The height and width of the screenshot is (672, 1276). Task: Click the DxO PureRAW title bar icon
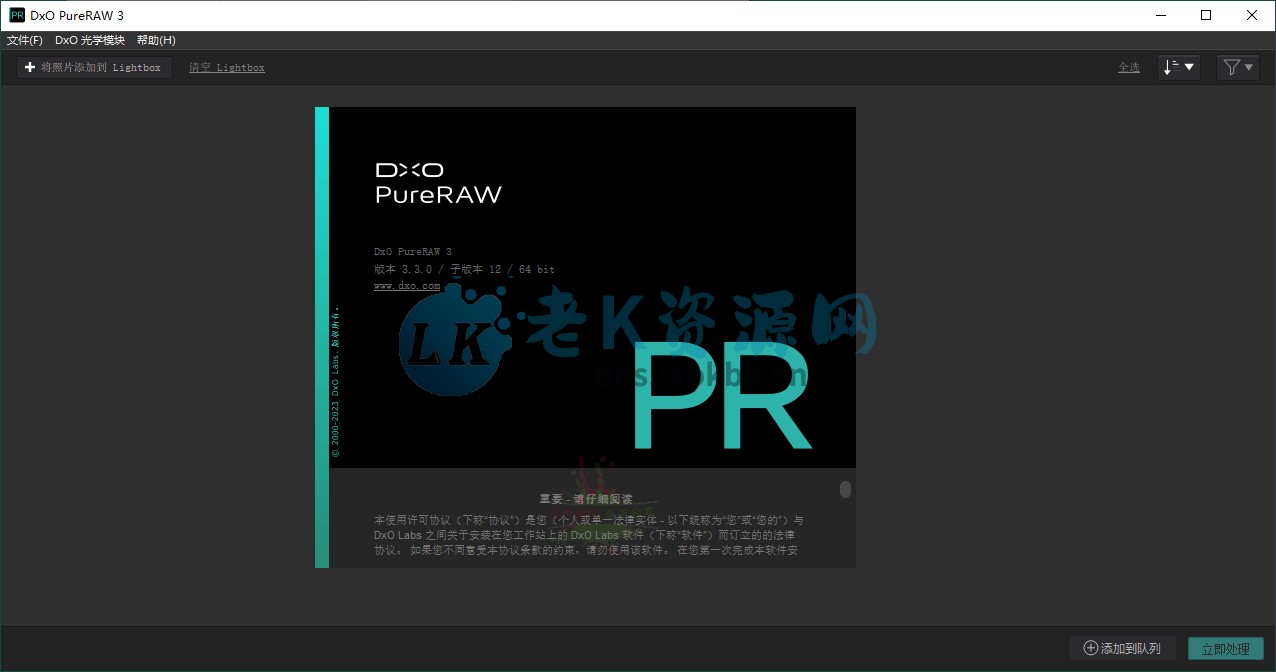pyautogui.click(x=17, y=15)
